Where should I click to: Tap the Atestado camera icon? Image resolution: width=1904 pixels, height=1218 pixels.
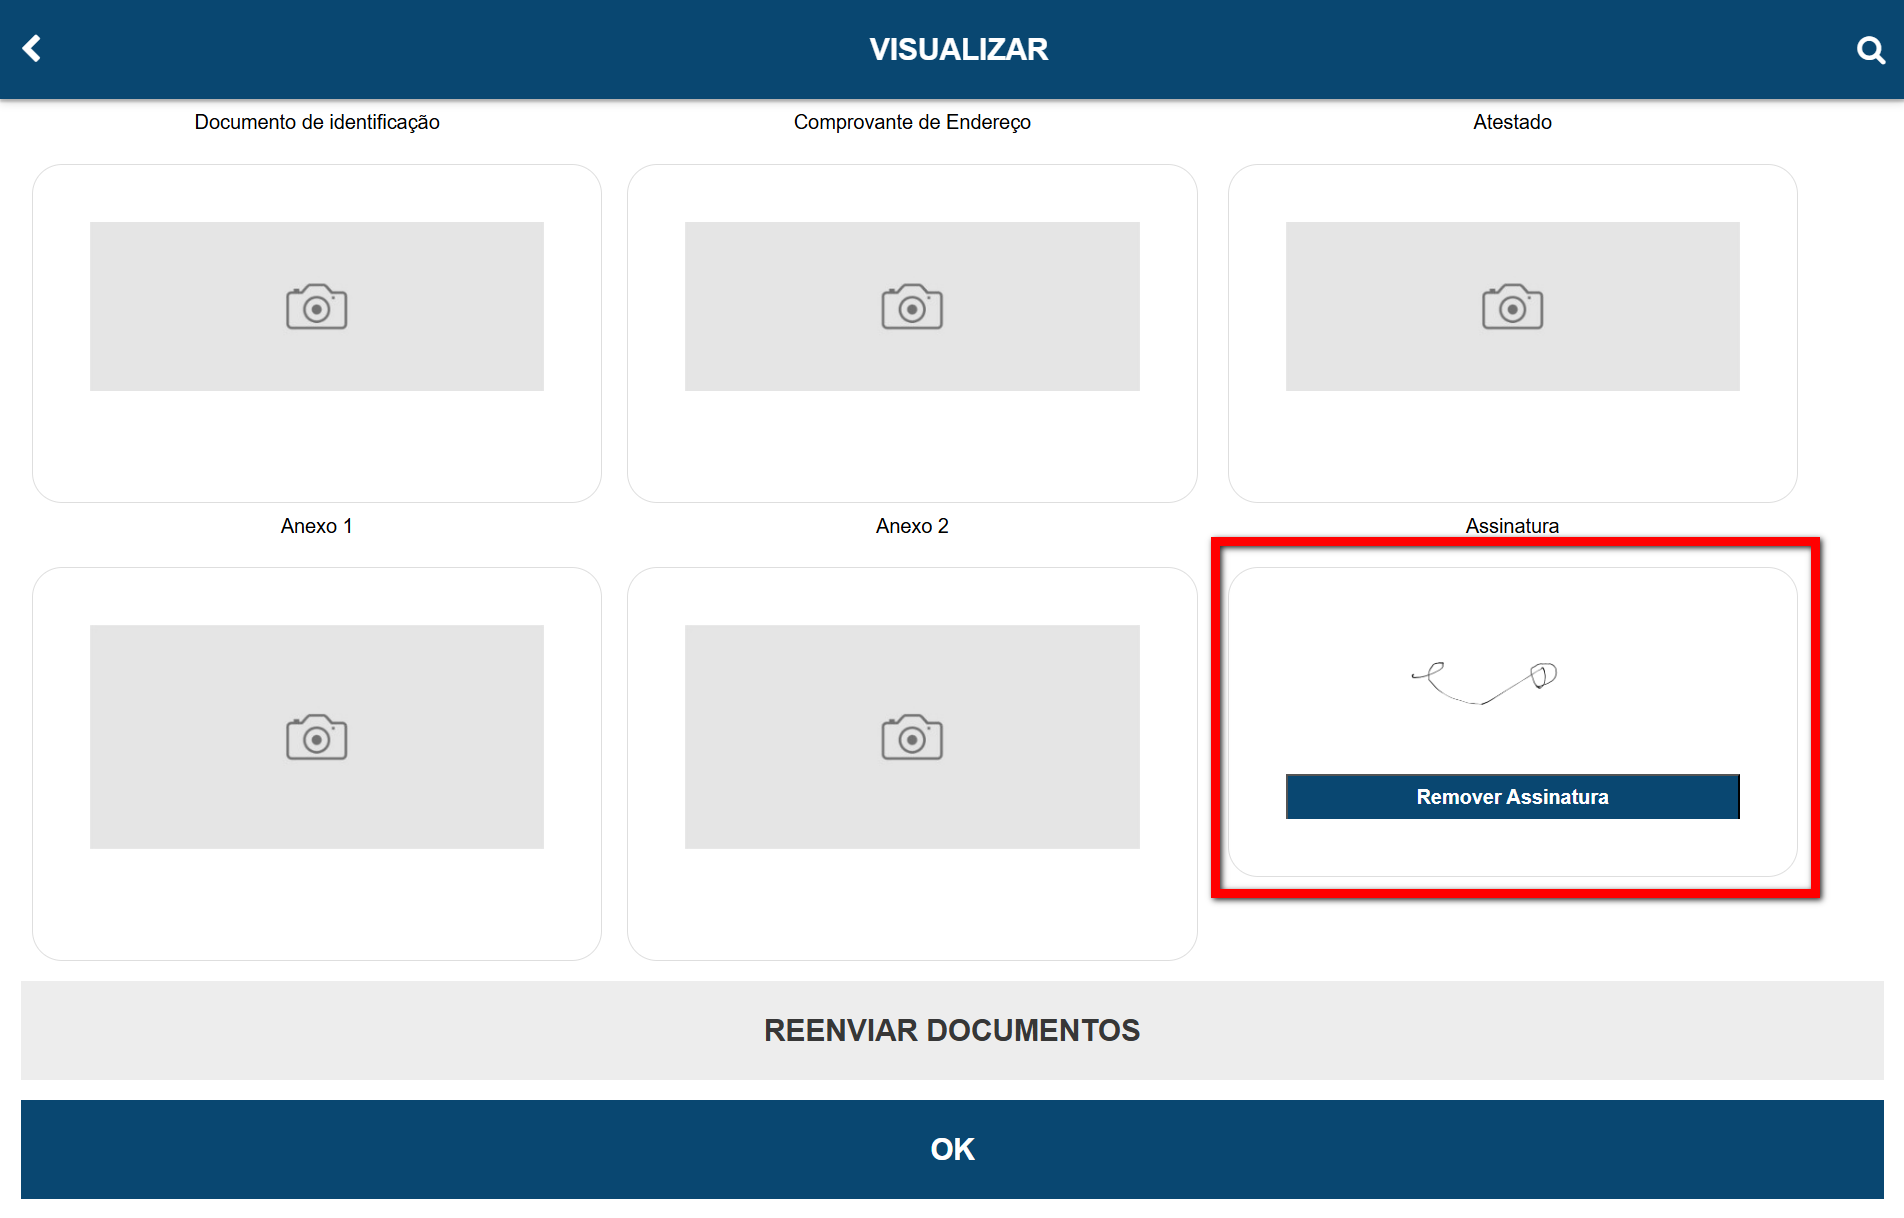(1512, 307)
